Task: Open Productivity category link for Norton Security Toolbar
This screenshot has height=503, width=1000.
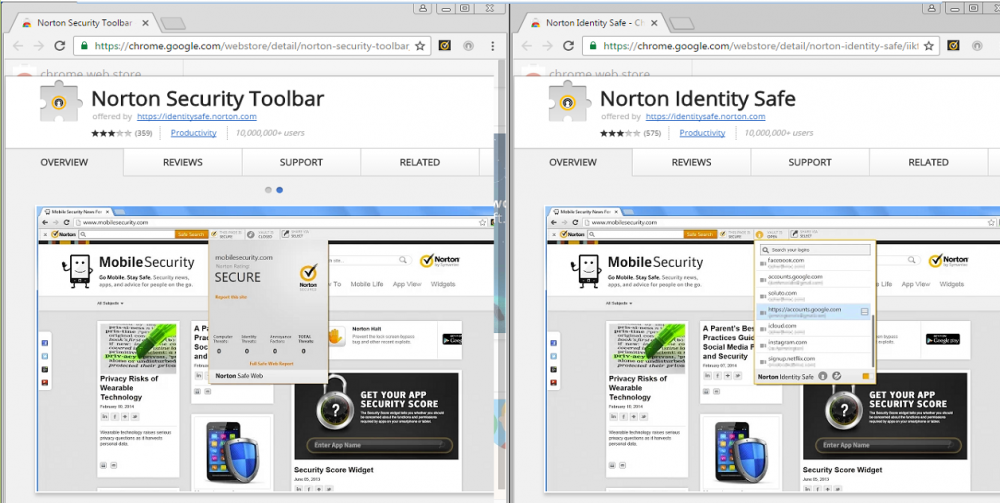Action: point(194,133)
